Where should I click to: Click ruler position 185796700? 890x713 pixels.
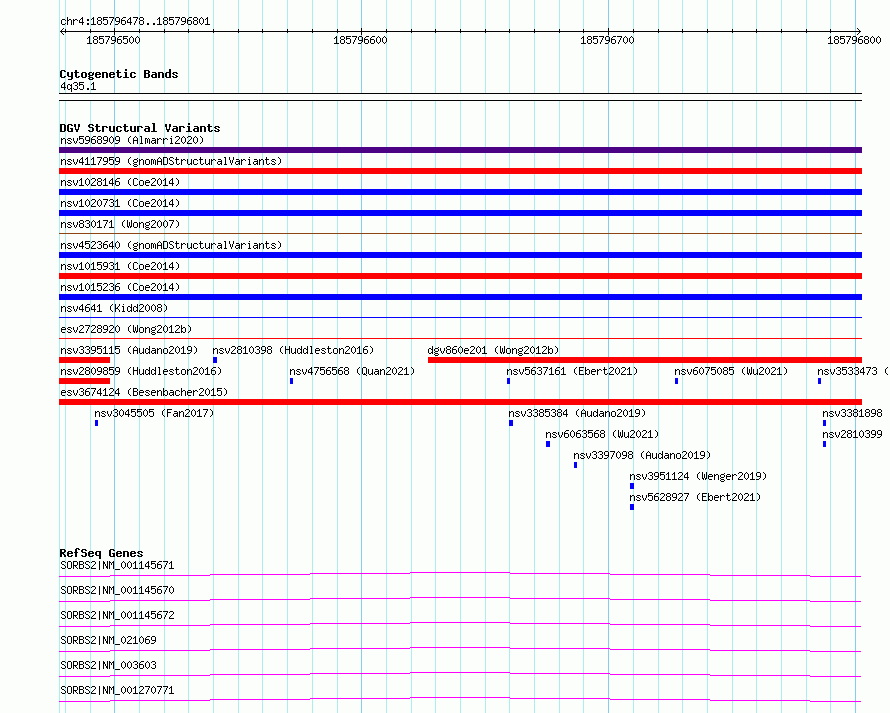coord(607,40)
